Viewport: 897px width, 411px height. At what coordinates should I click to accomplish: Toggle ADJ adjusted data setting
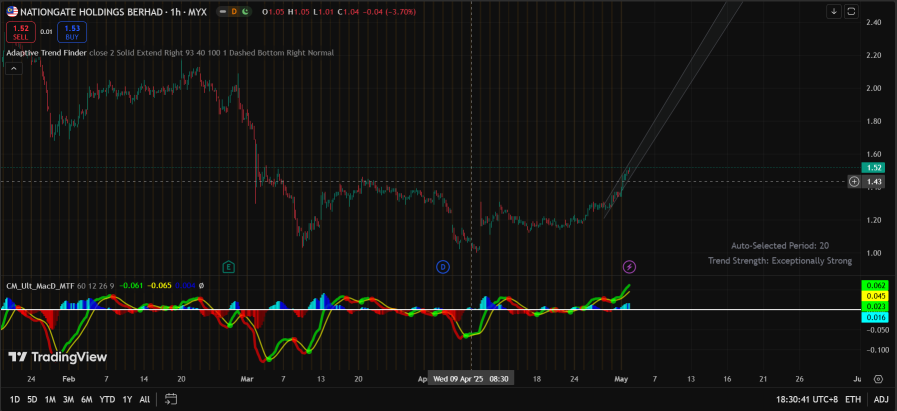[881, 399]
